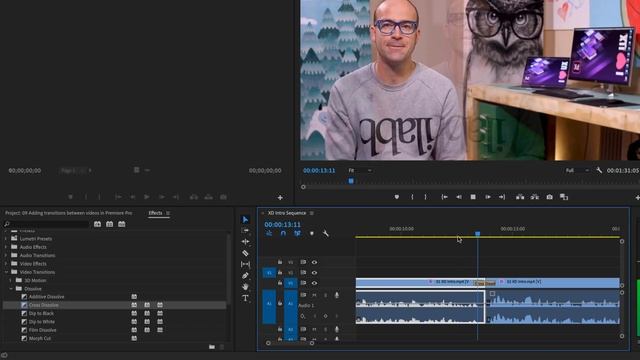Toggle timeline Snap magnet
This screenshot has width=640, height=360.
pos(283,233)
